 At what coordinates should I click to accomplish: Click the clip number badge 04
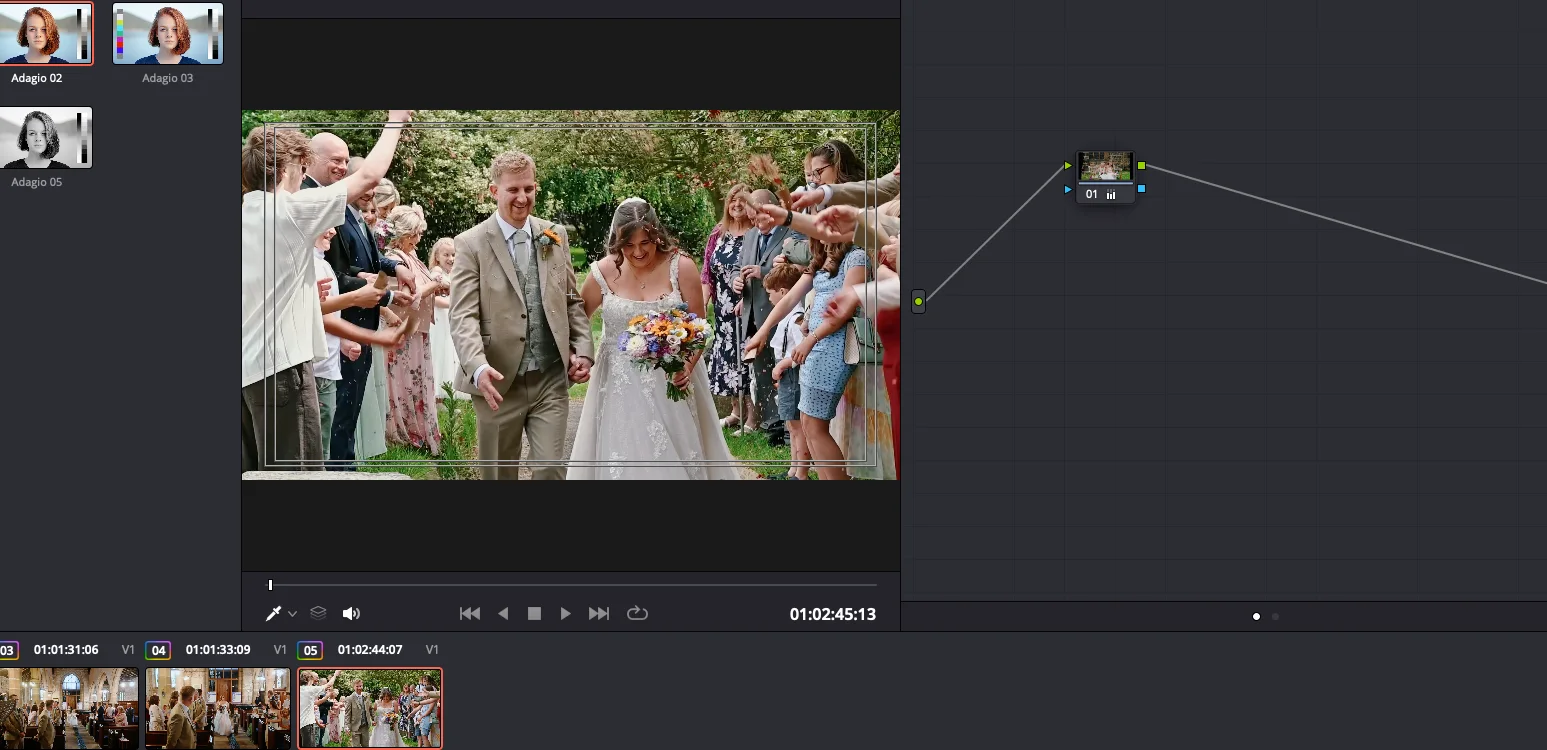point(158,651)
